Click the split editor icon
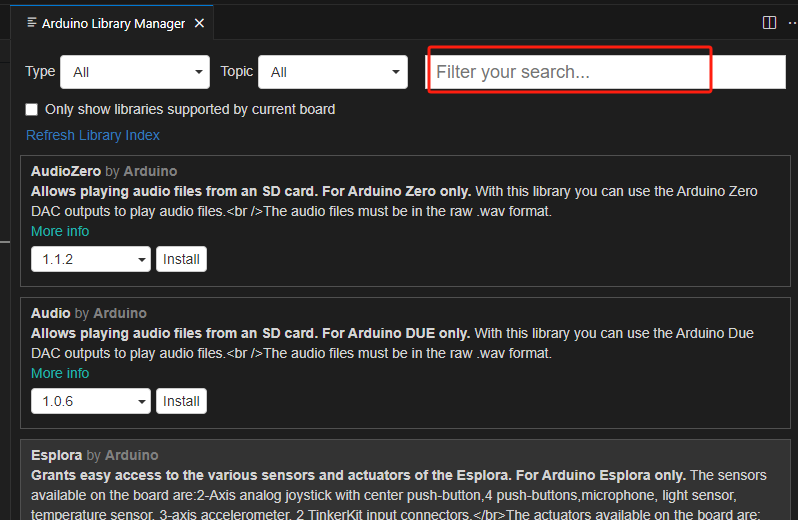The height and width of the screenshot is (520, 798). 769,23
